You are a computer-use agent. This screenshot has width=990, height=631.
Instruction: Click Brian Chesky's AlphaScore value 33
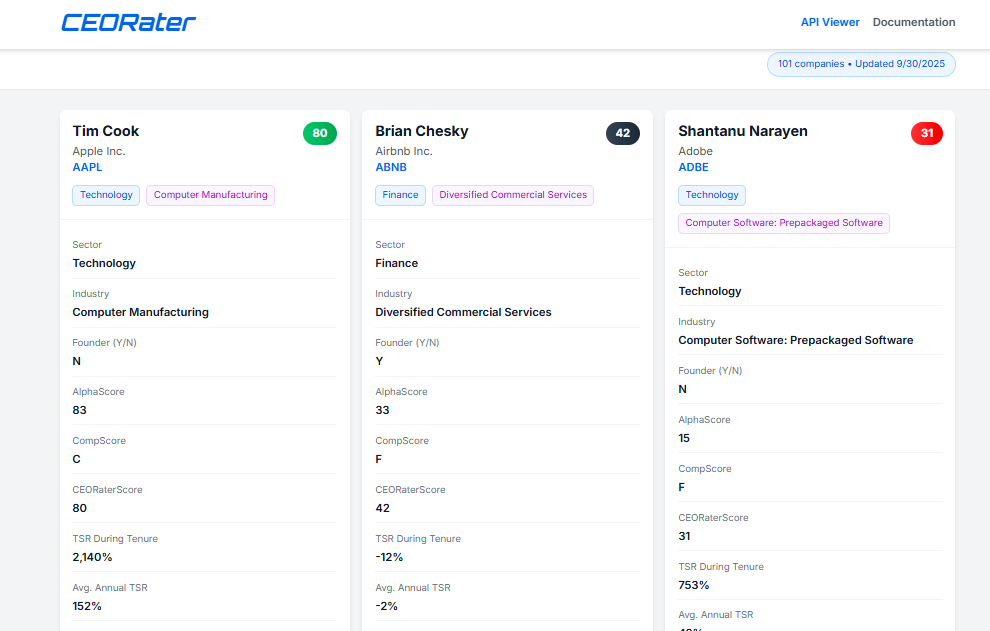tap(382, 411)
